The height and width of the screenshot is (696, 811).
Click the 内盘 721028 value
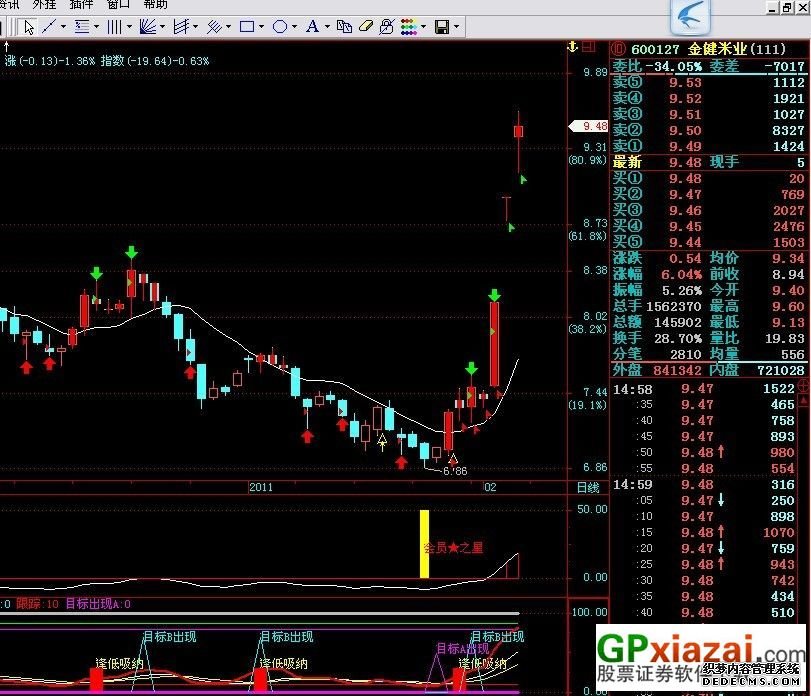pyautogui.click(x=781, y=370)
